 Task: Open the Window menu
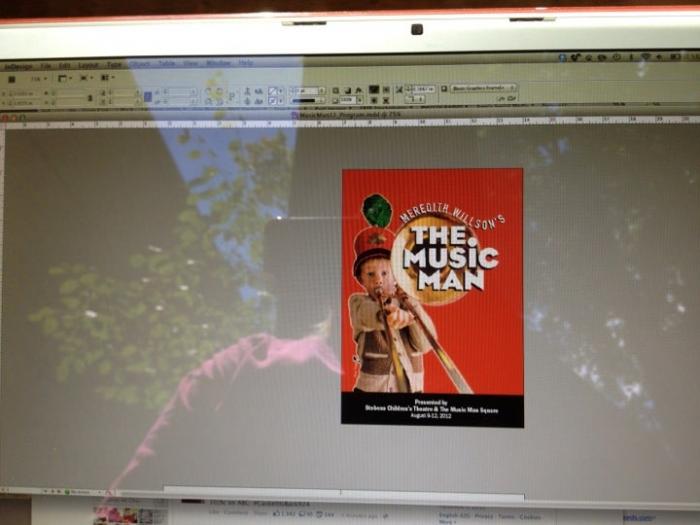(x=217, y=63)
